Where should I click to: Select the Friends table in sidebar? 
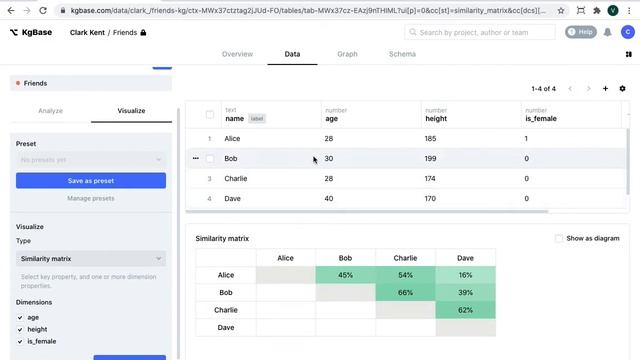coord(91,83)
